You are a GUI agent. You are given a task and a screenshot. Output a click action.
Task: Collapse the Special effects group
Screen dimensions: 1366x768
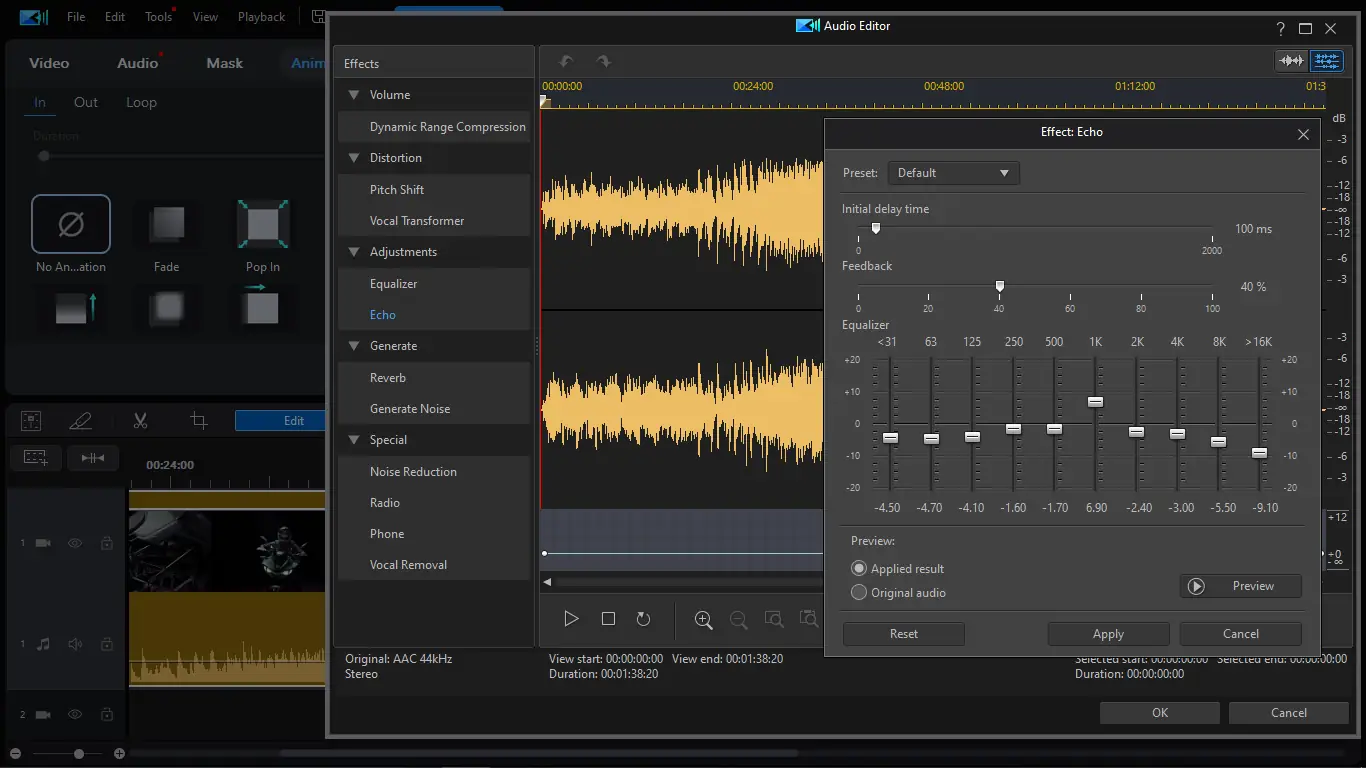click(x=353, y=440)
